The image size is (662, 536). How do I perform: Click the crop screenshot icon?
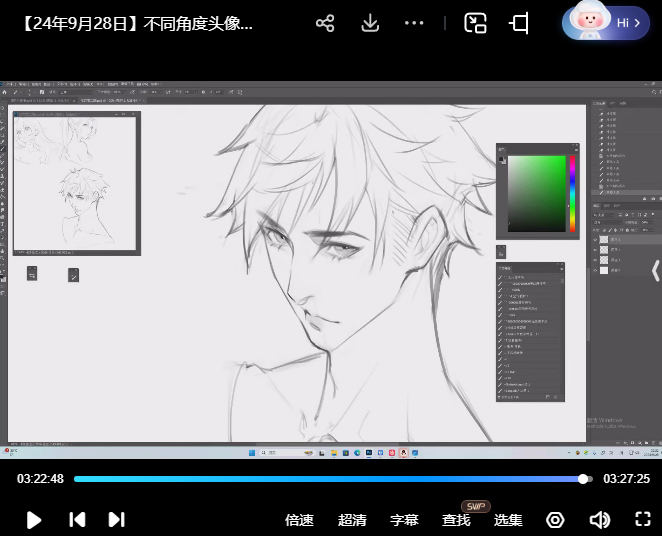[x=519, y=23]
